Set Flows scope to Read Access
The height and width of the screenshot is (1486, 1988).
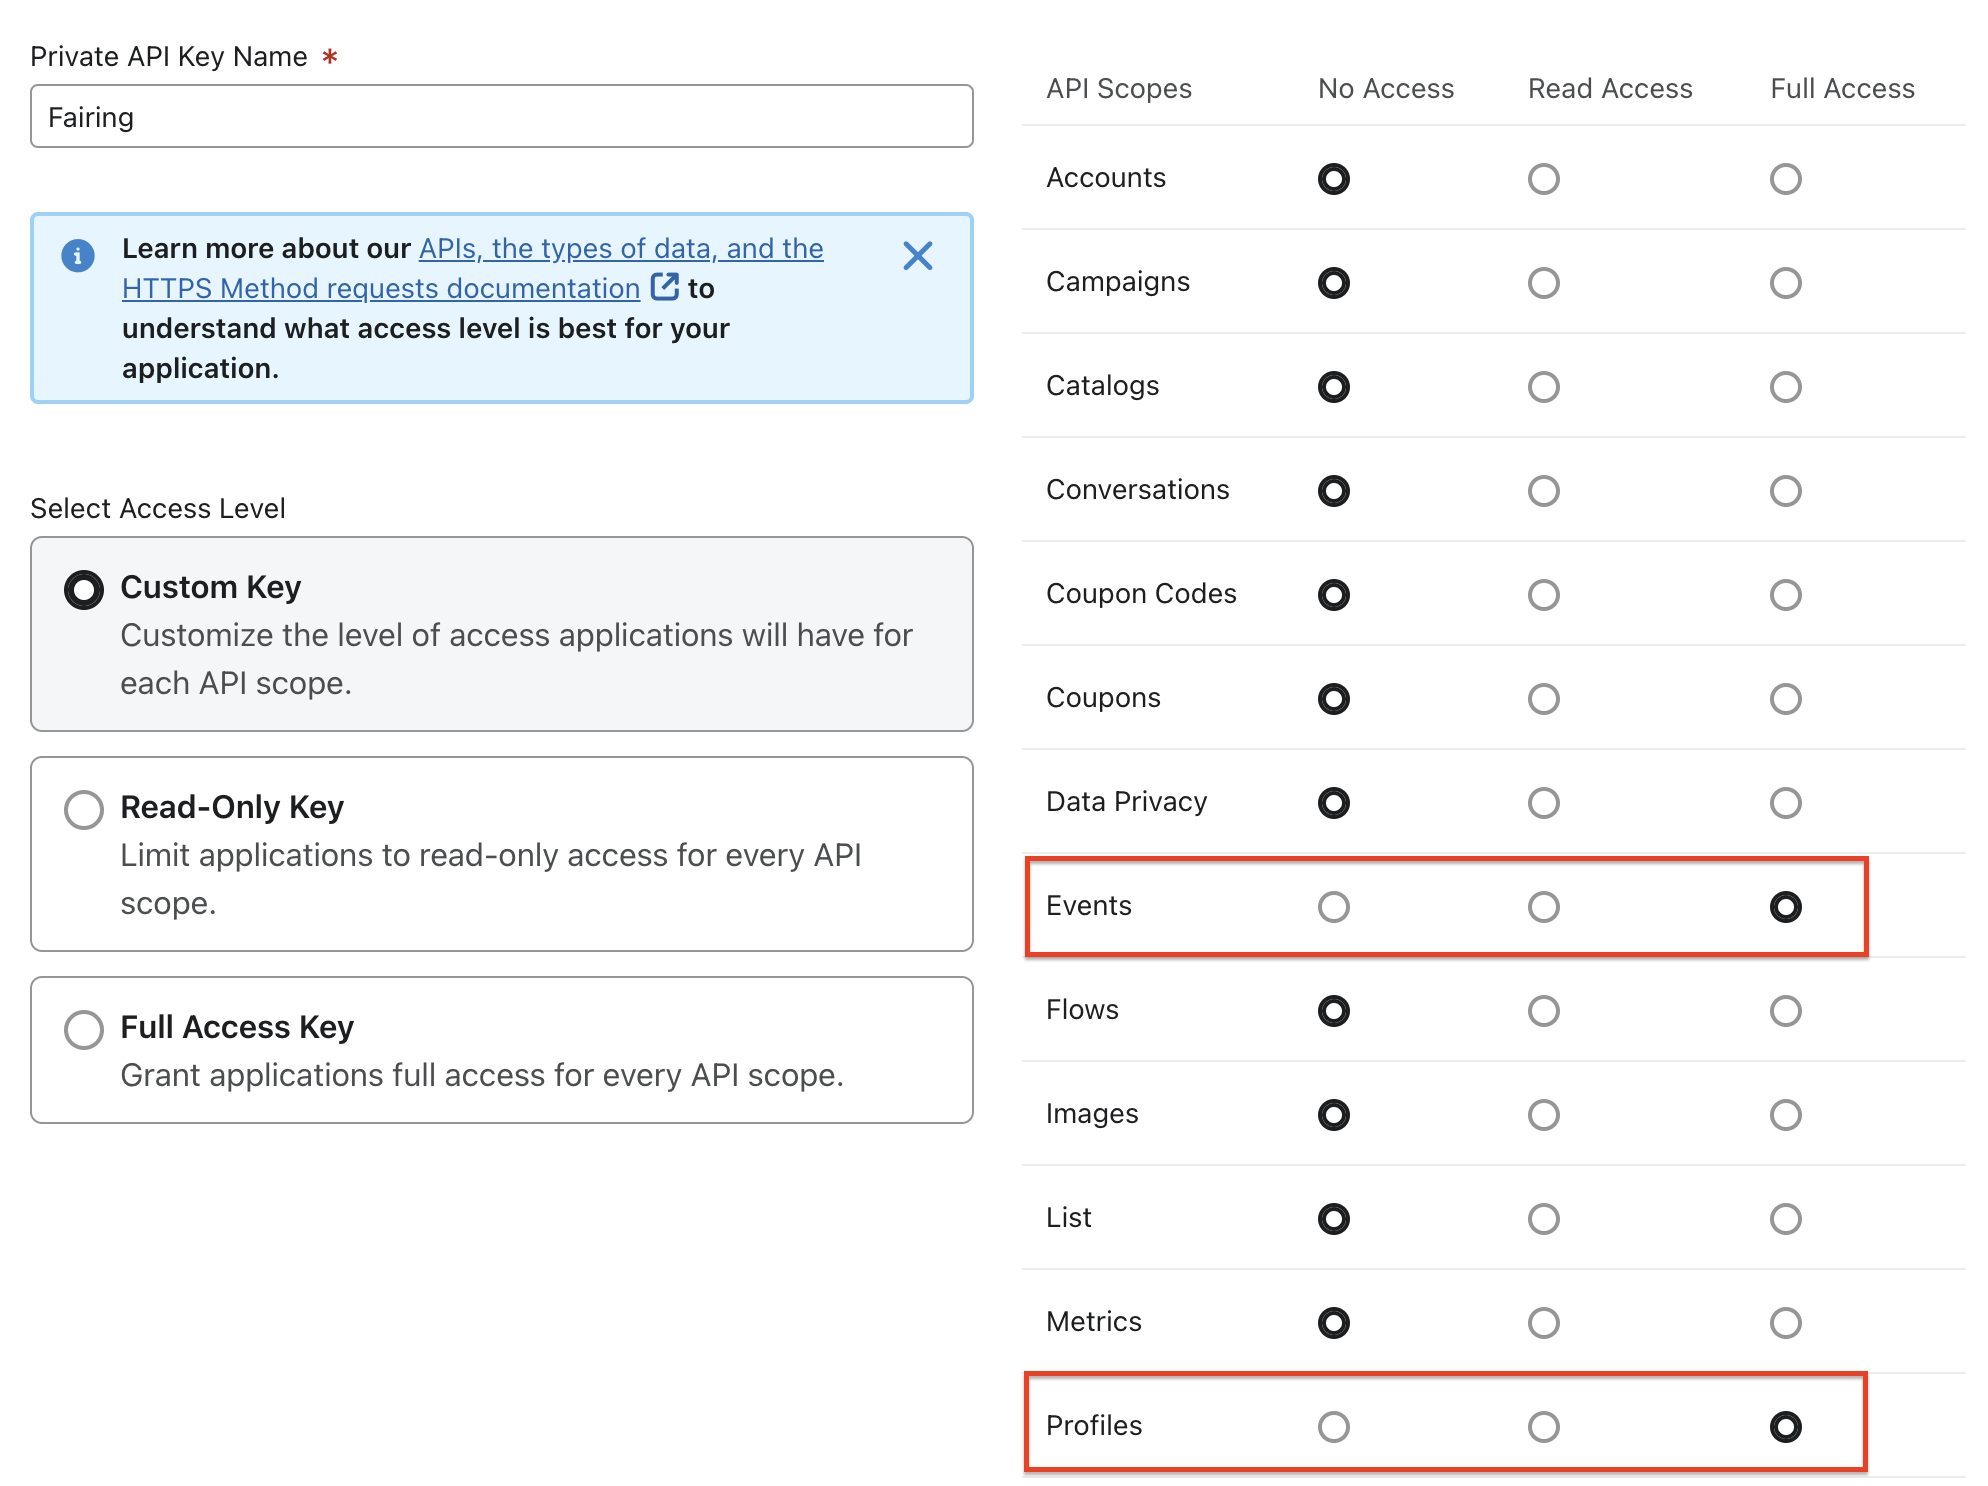coord(1543,1011)
